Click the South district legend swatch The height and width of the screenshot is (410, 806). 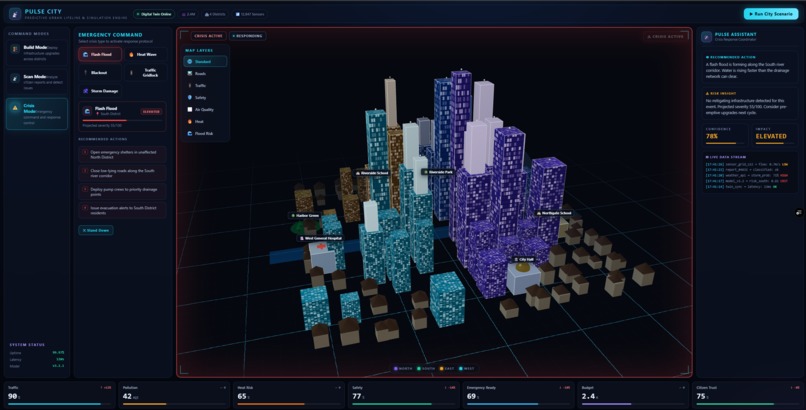click(x=419, y=368)
